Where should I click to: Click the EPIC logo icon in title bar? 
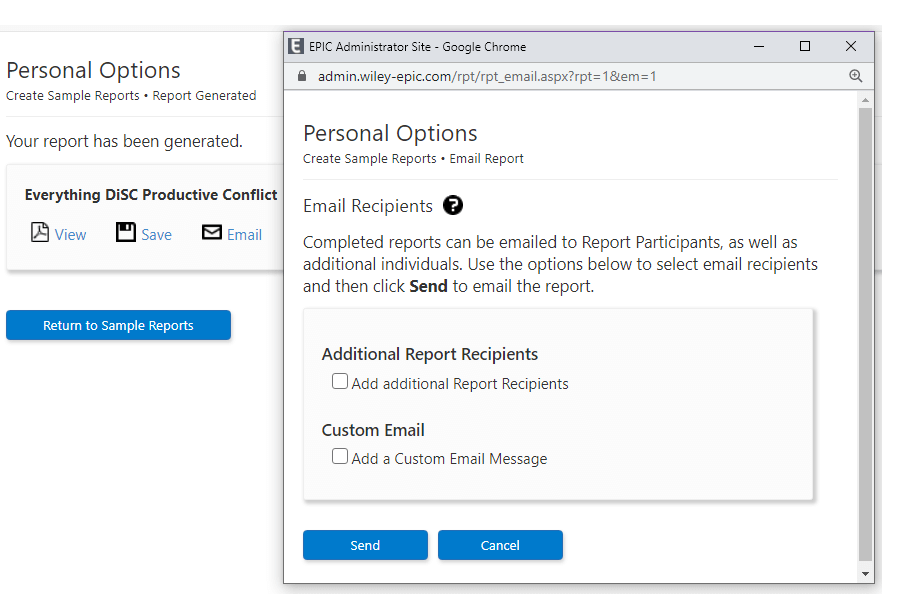[x=296, y=46]
